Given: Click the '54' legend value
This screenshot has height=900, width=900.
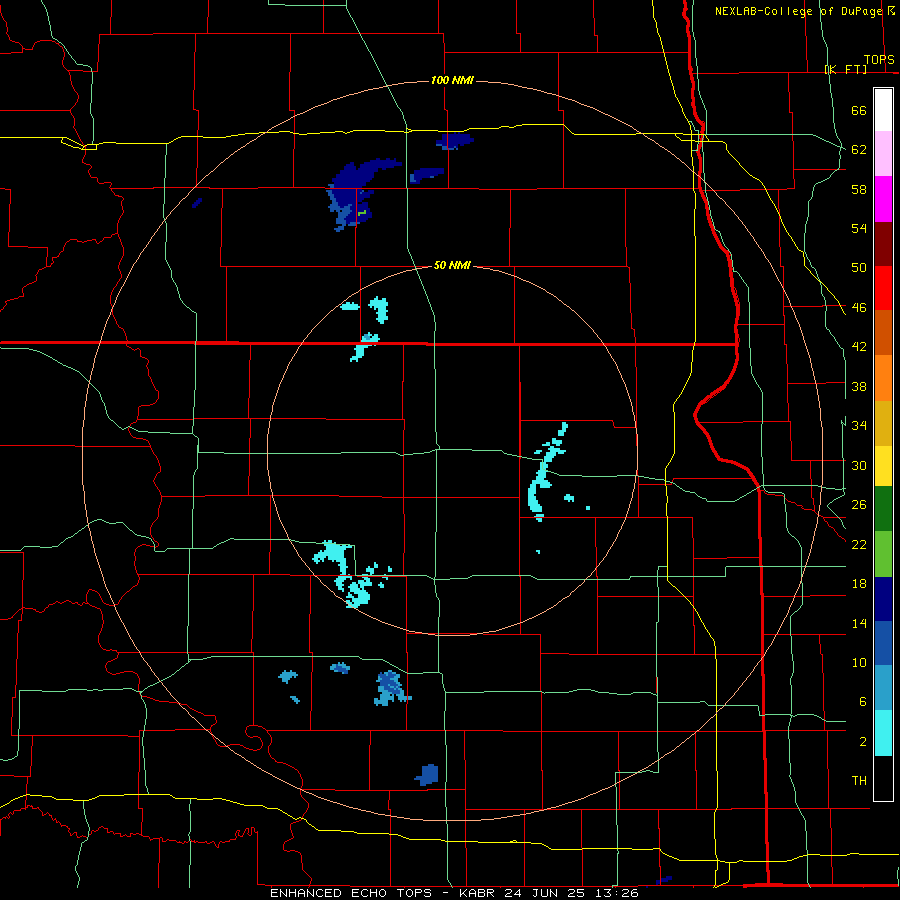Looking at the screenshot, I should [x=859, y=229].
